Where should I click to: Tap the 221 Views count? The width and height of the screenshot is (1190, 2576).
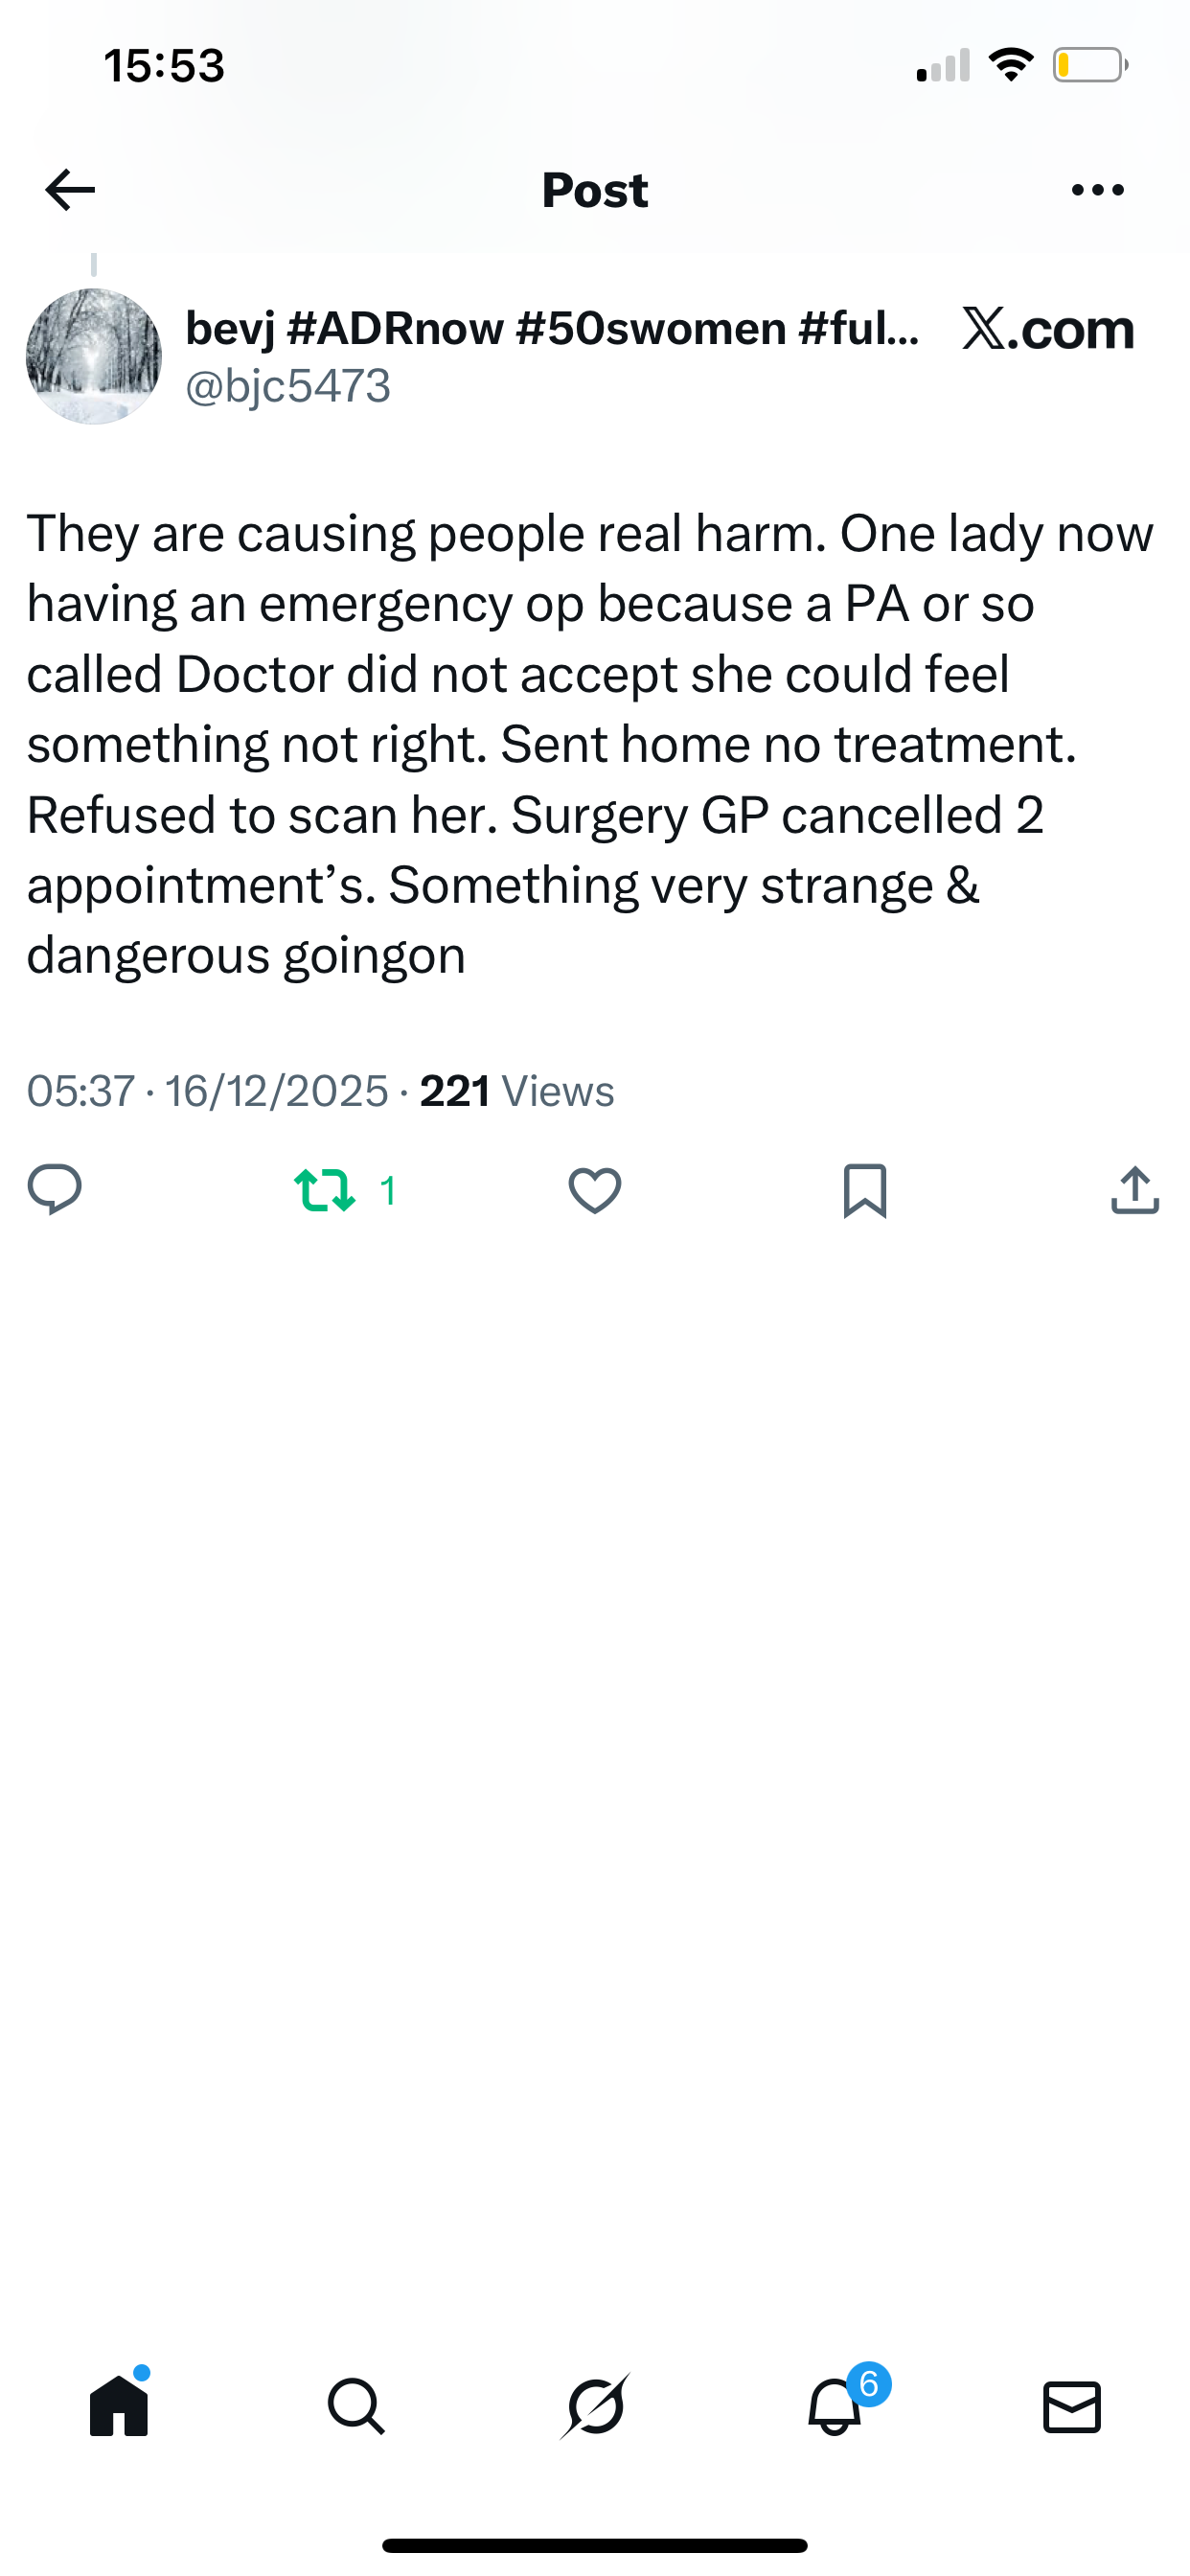517,1091
